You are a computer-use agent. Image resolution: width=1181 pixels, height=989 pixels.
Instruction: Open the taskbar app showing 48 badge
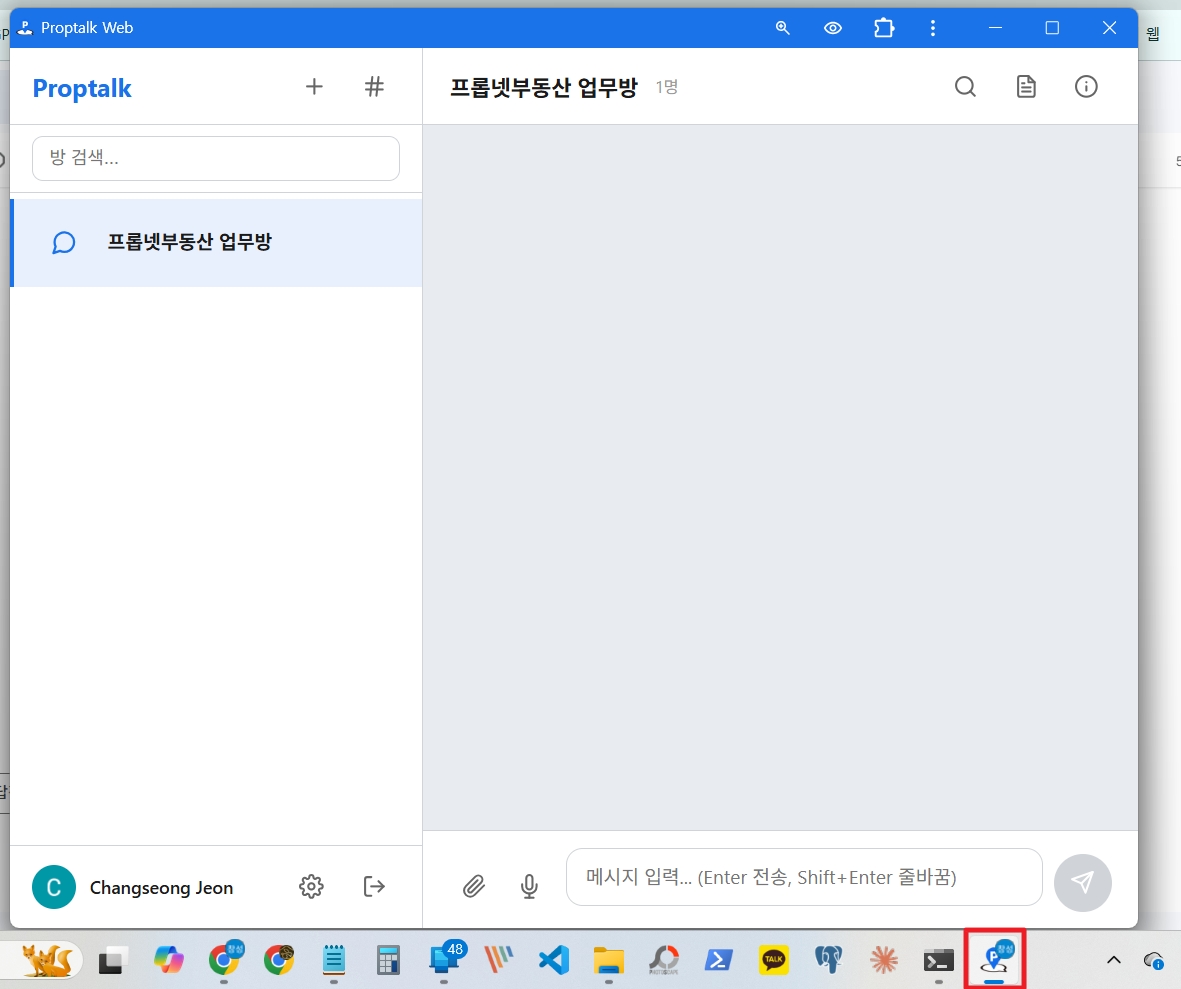(x=445, y=958)
